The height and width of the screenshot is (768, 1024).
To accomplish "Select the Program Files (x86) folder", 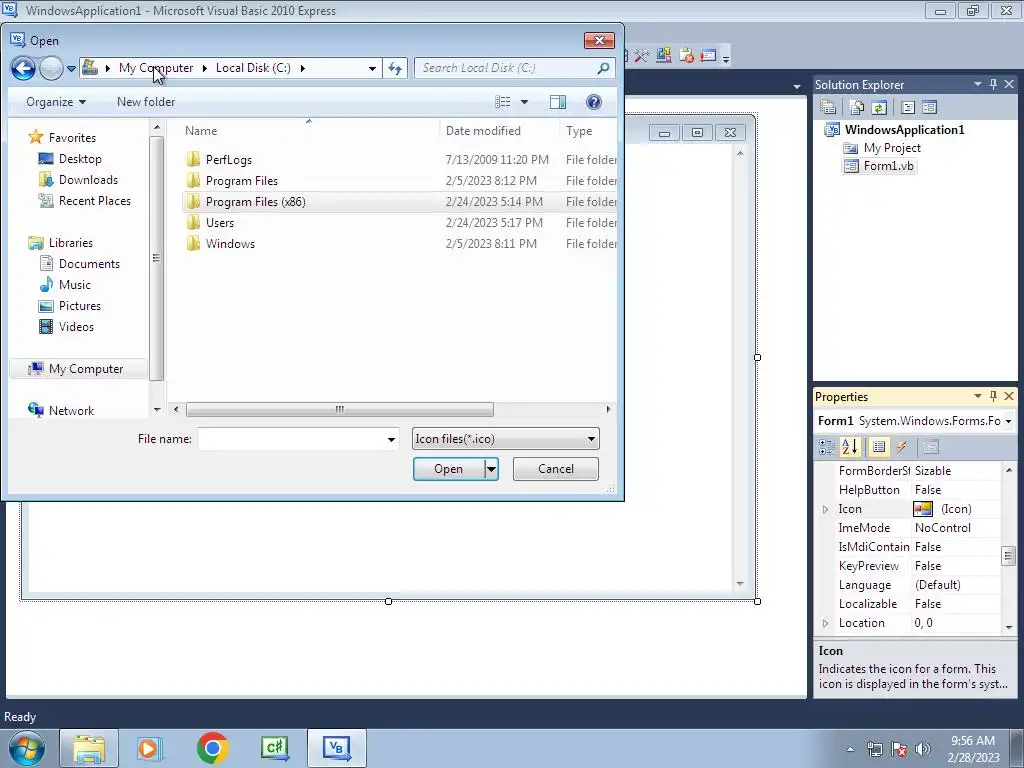I will click(x=255, y=202).
